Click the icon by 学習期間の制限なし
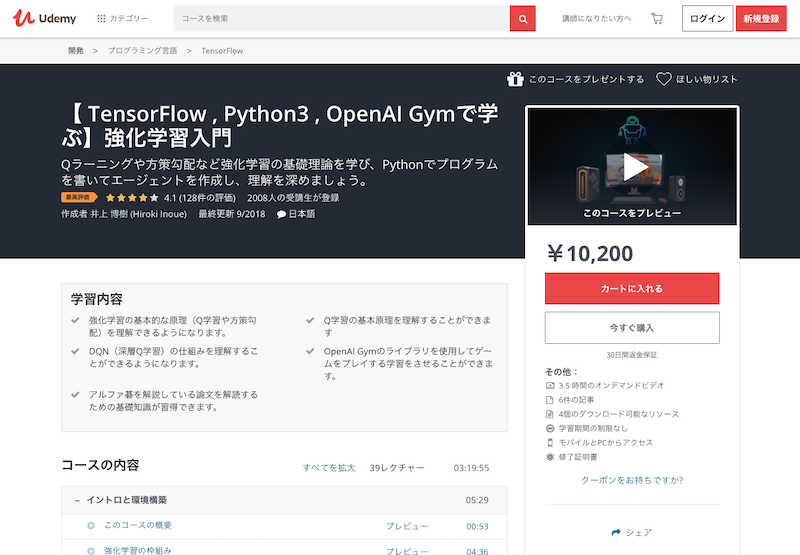 550,428
